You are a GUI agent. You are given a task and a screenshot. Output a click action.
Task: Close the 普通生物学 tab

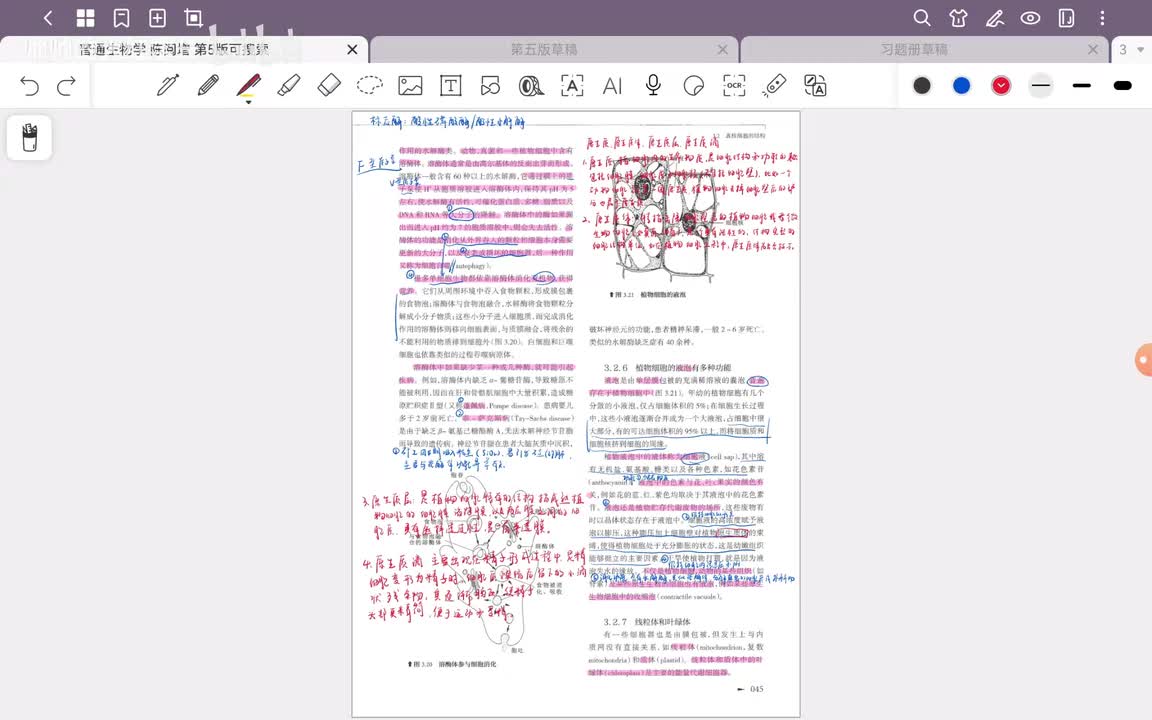352,49
